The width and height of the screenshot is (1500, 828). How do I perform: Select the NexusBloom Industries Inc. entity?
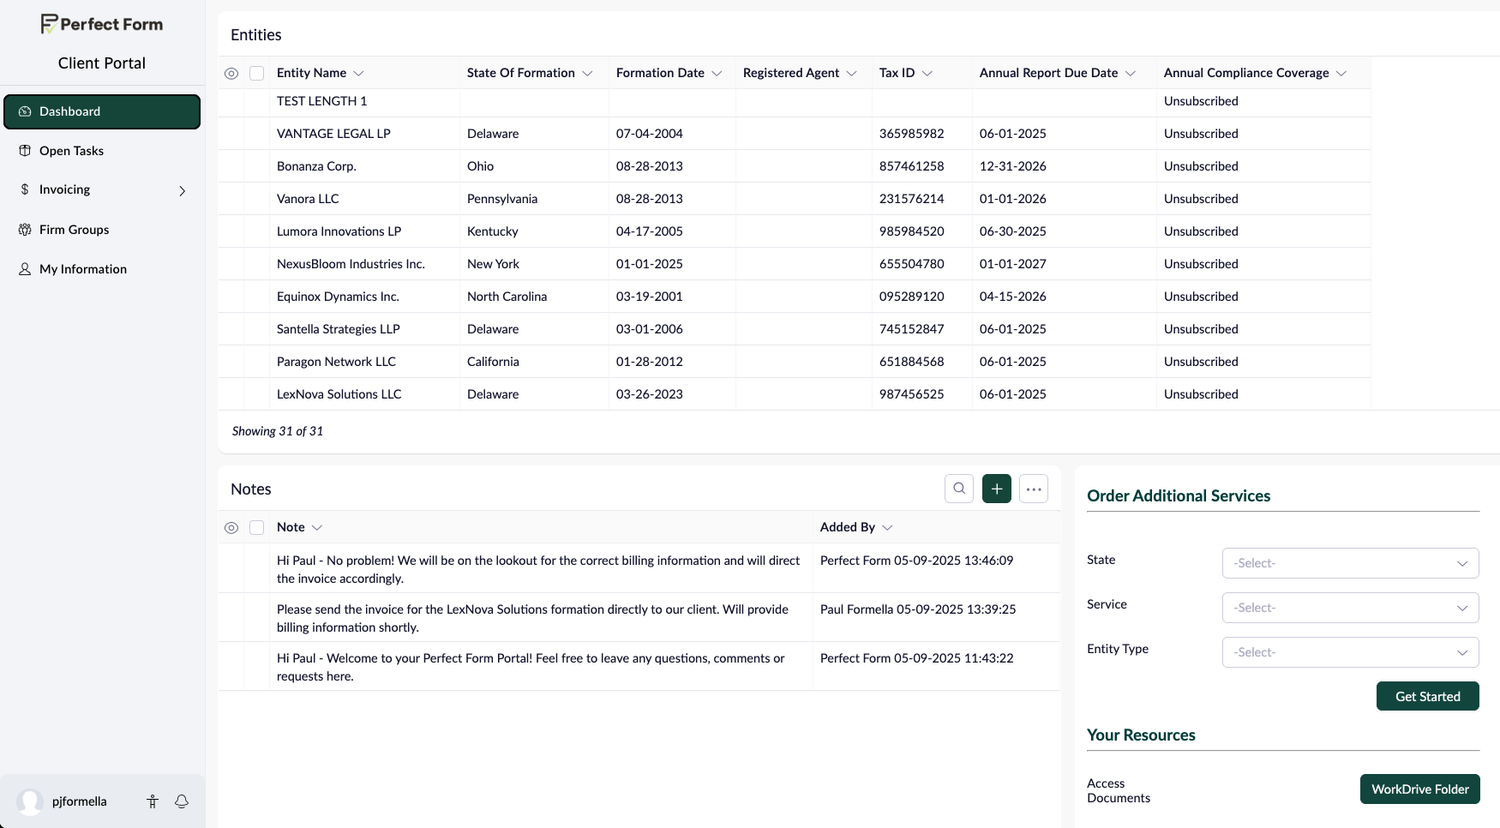351,264
